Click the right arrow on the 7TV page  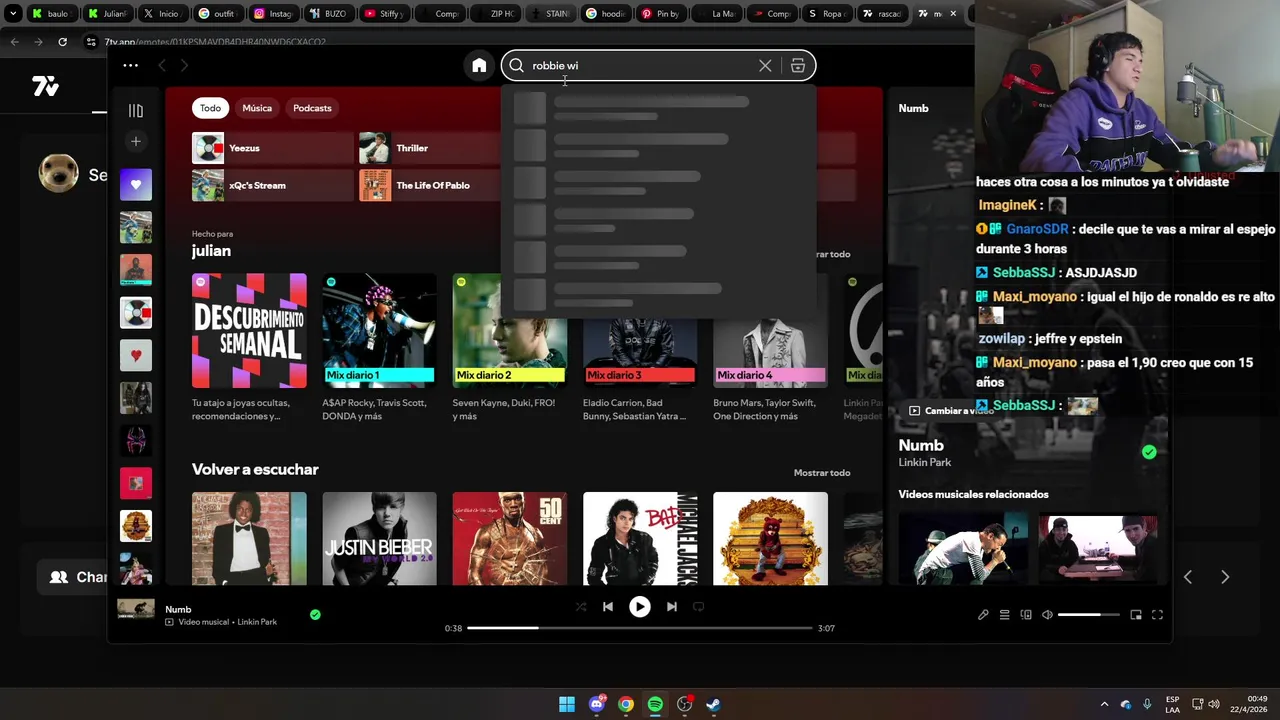1225,577
